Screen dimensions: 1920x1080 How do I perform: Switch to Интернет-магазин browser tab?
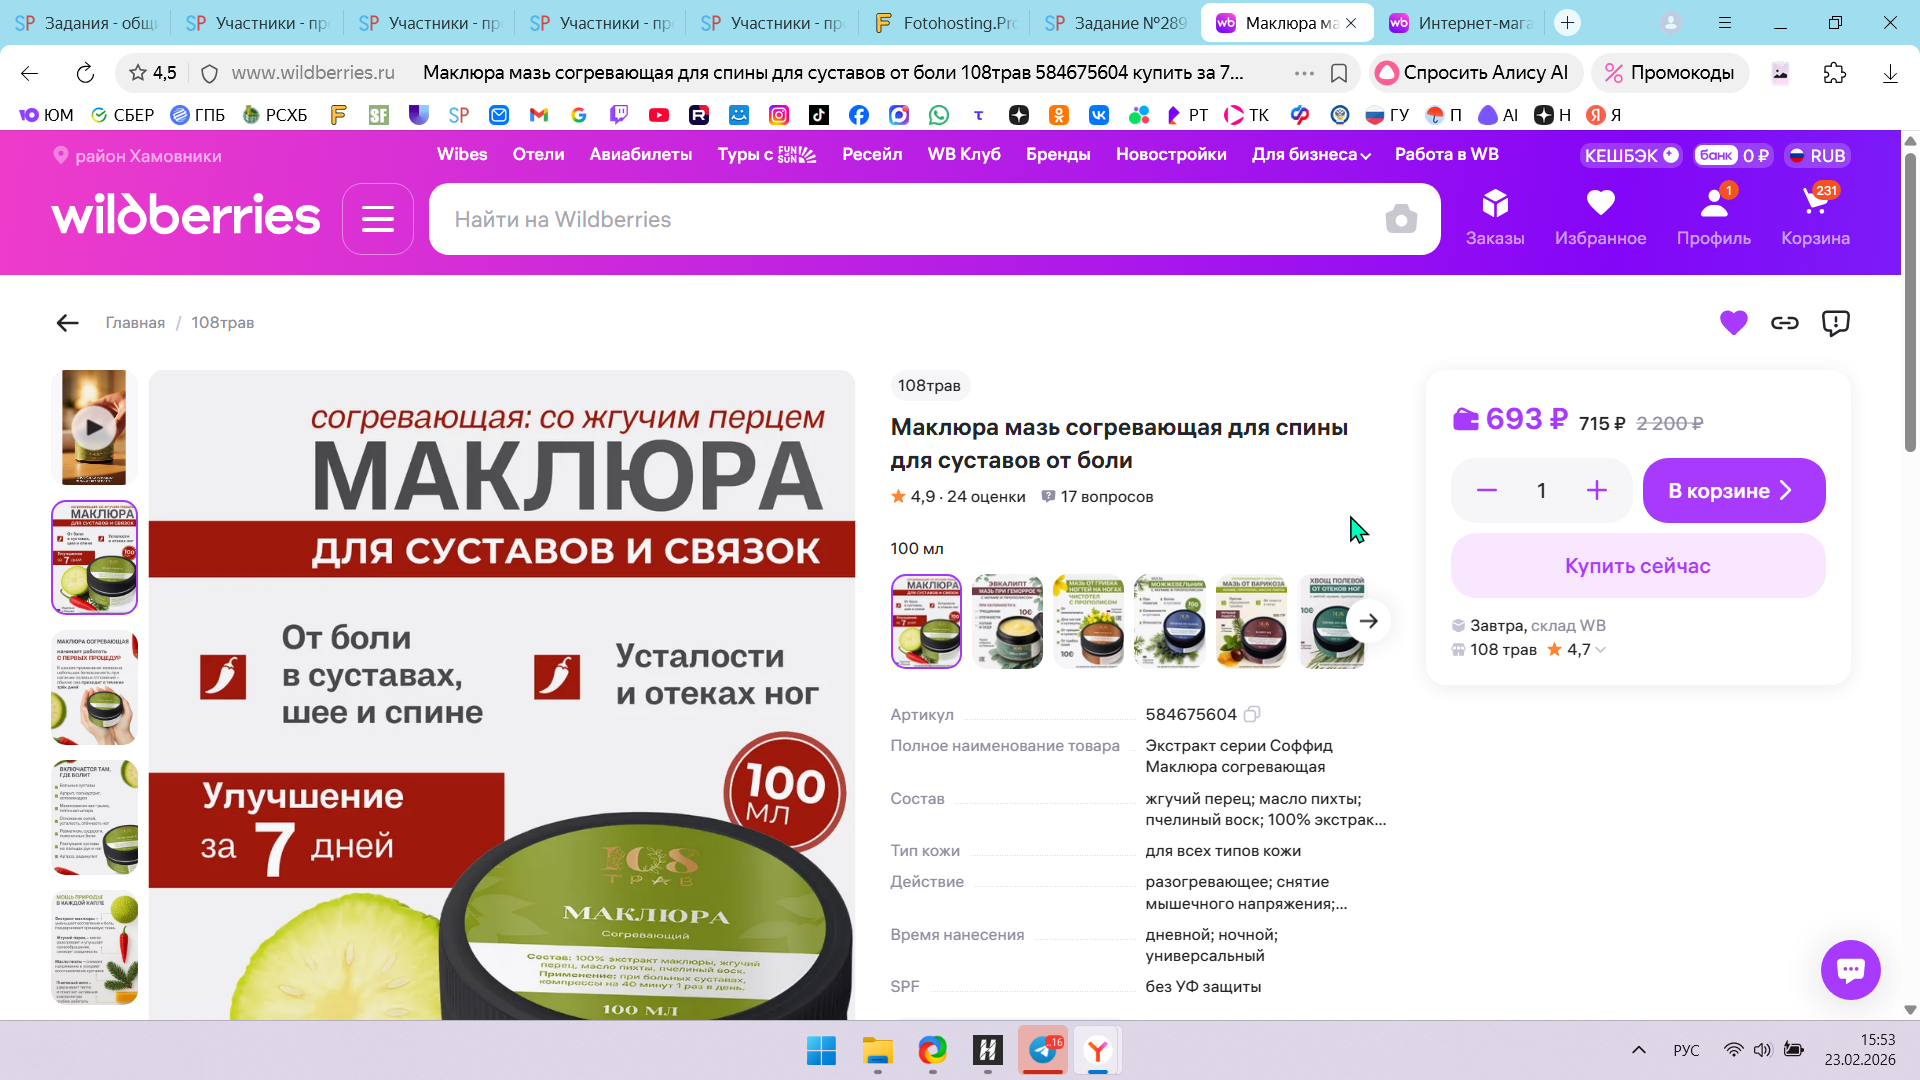tap(1462, 23)
